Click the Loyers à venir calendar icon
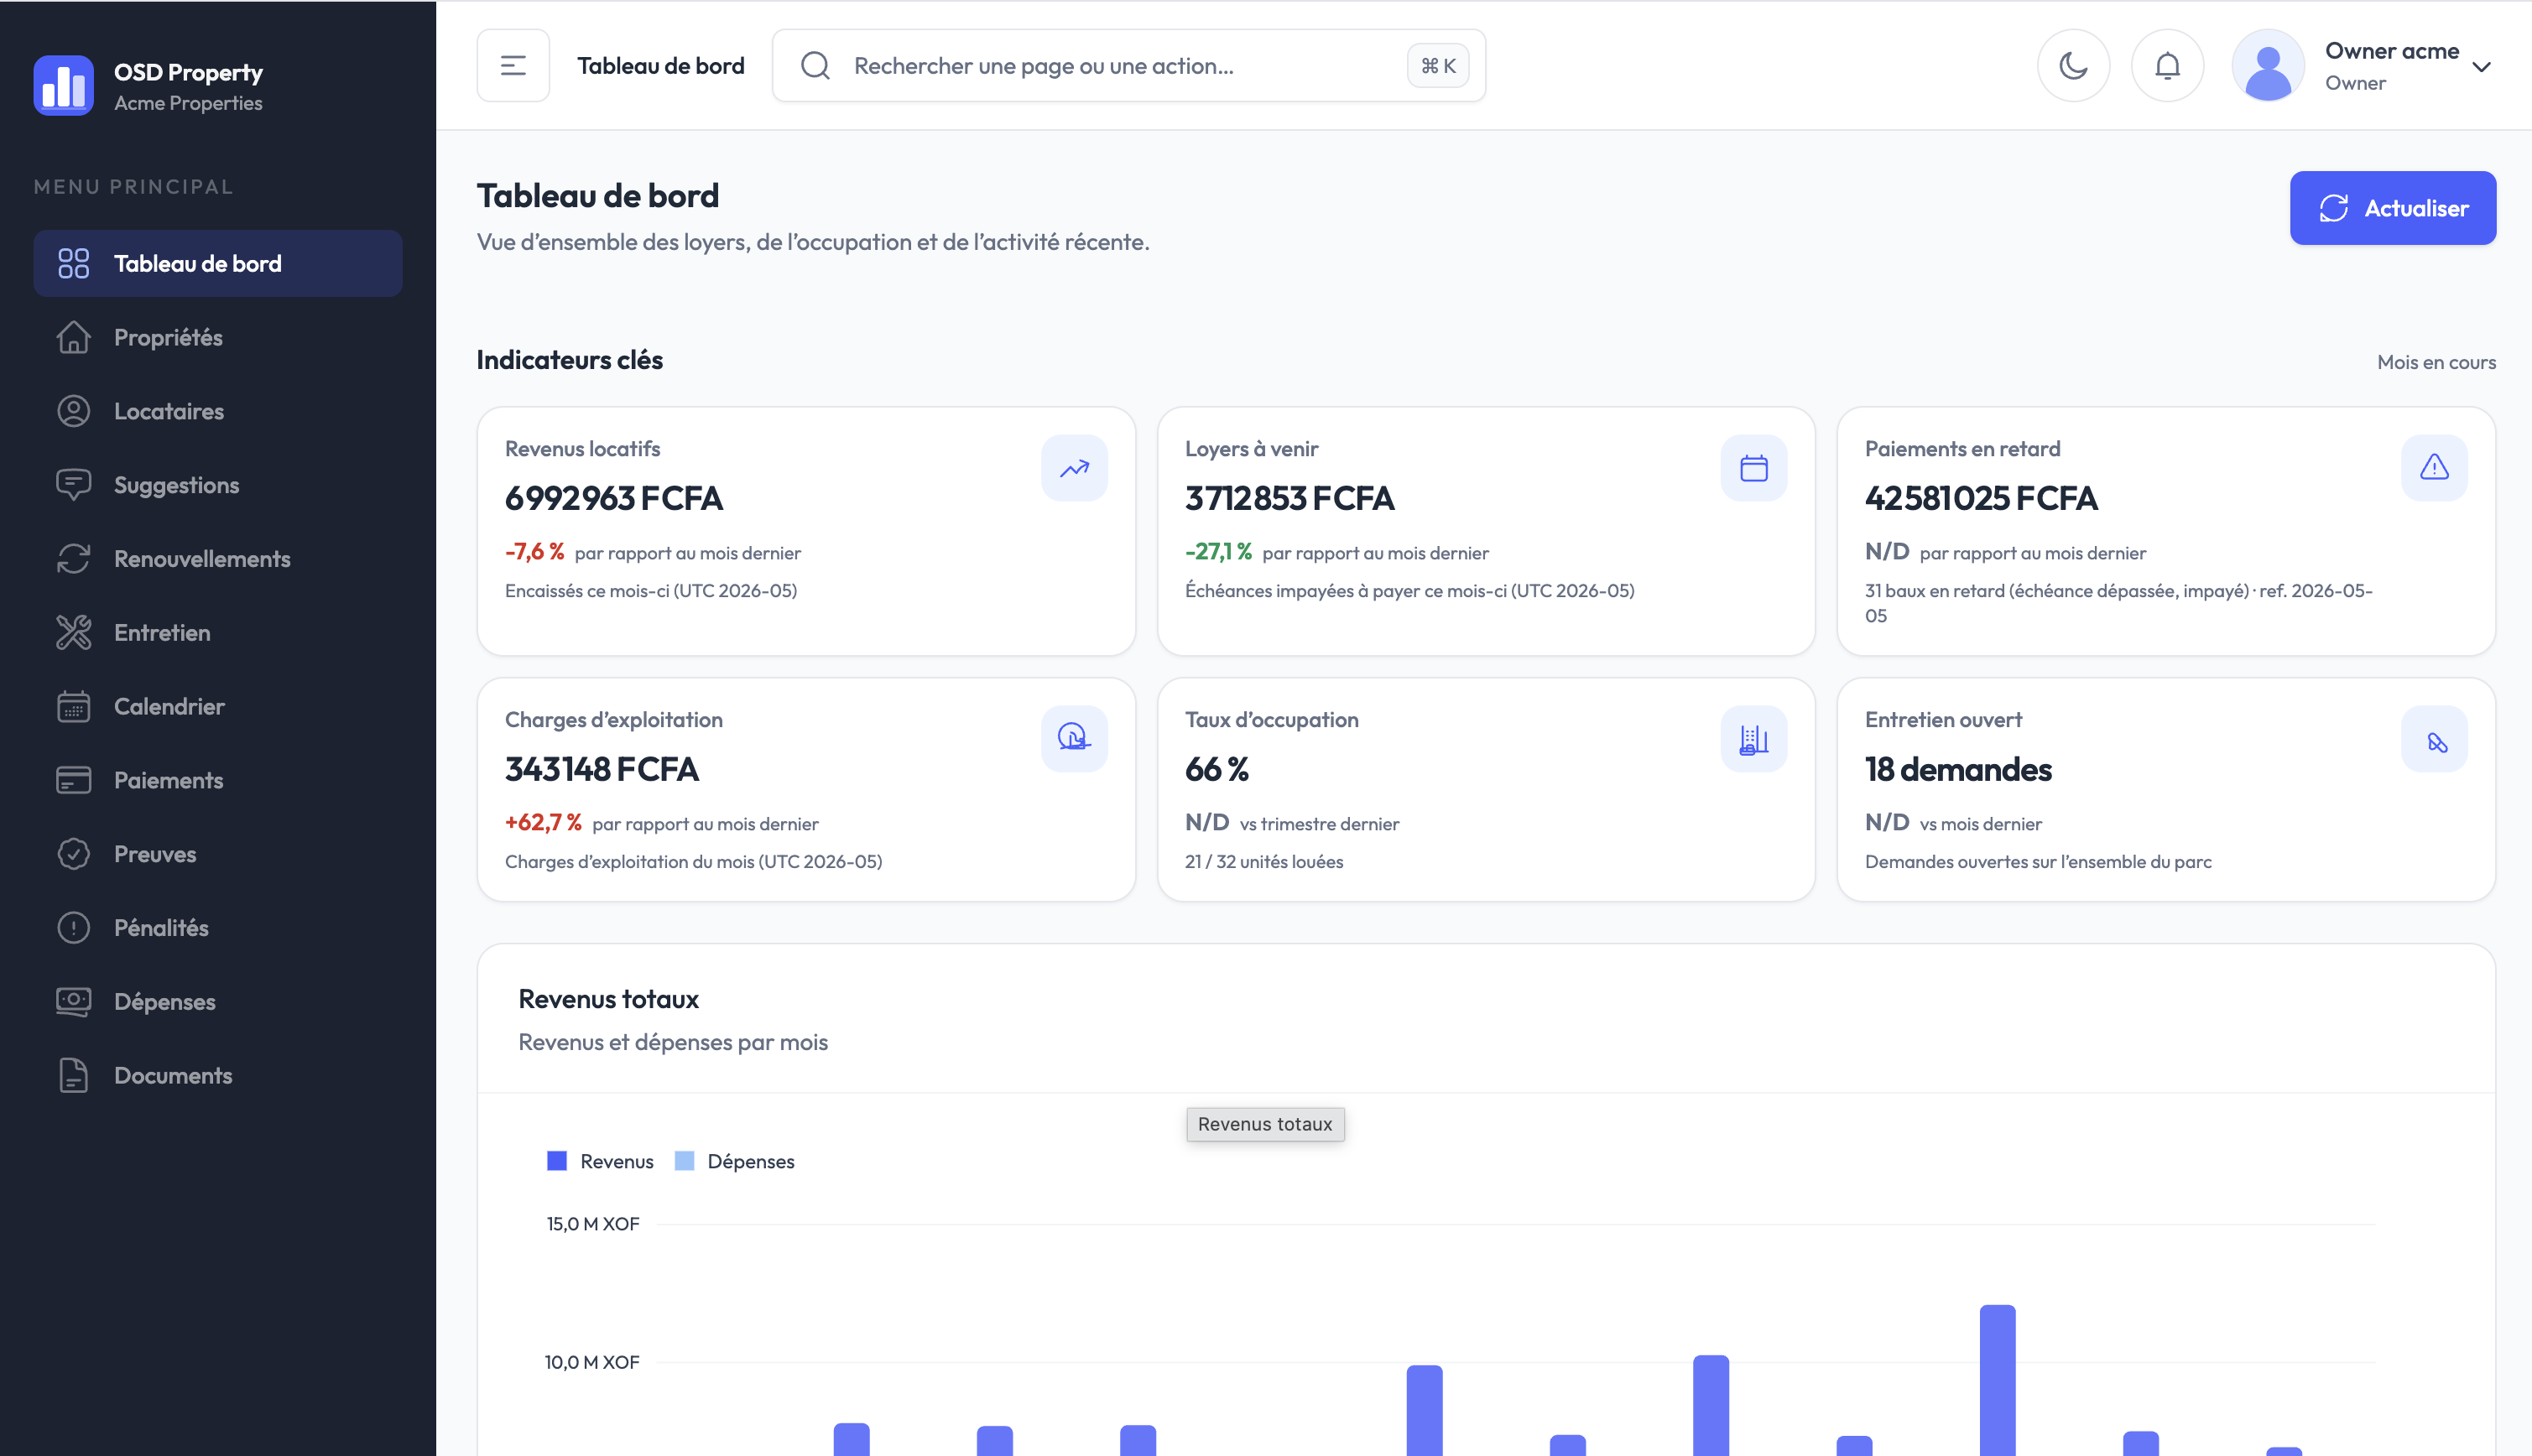Image resolution: width=2532 pixels, height=1456 pixels. 1753,468
